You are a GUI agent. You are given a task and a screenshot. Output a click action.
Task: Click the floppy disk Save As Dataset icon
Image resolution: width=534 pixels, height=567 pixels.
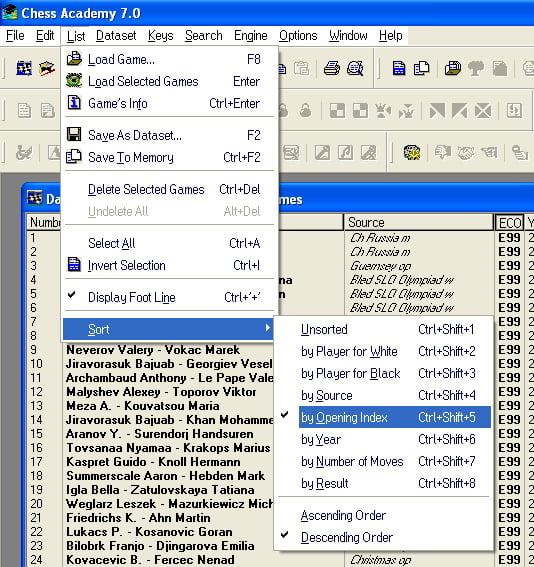[74, 135]
